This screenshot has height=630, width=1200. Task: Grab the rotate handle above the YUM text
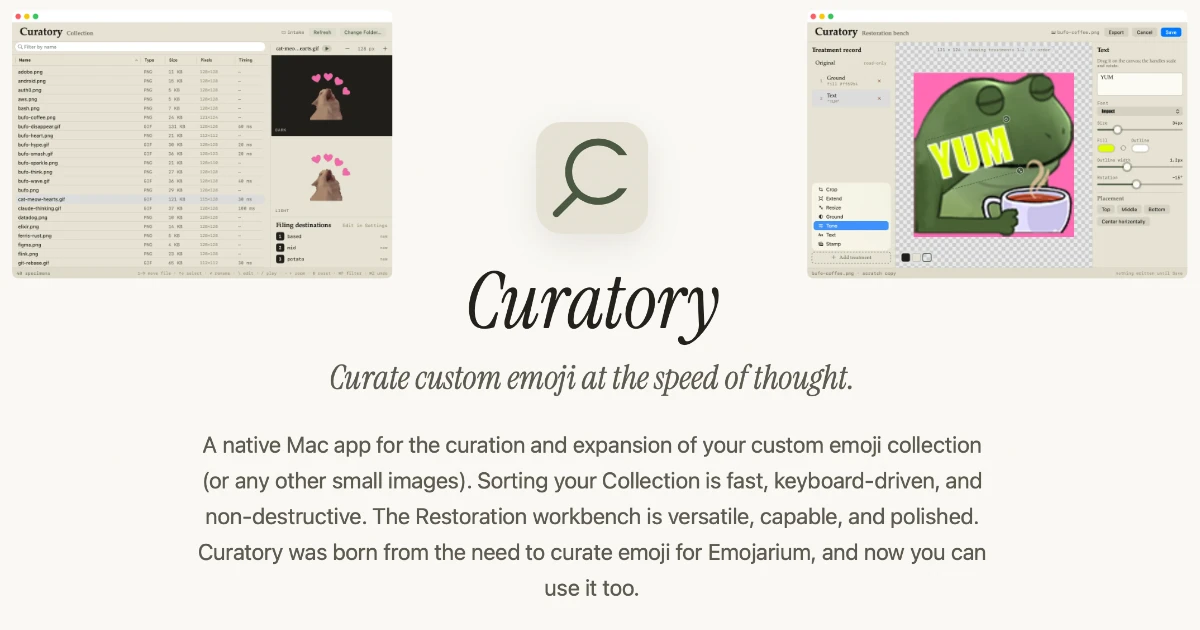click(1006, 119)
